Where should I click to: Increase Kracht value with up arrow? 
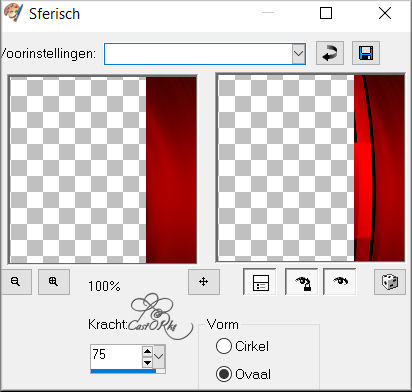point(147,351)
